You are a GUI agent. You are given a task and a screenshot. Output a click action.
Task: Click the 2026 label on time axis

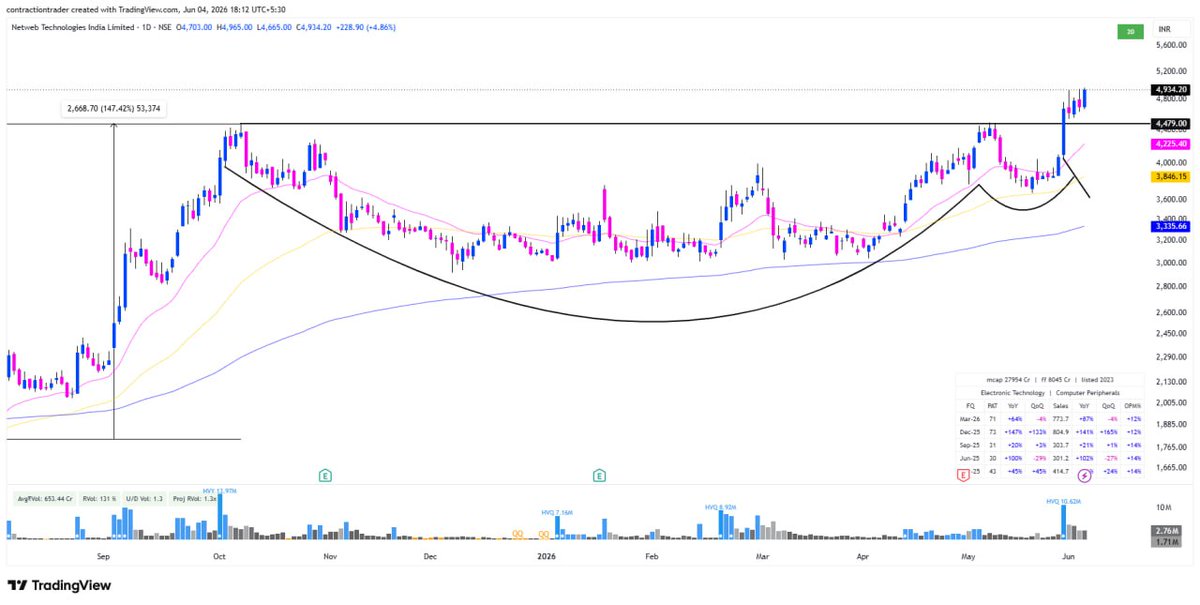tap(546, 555)
